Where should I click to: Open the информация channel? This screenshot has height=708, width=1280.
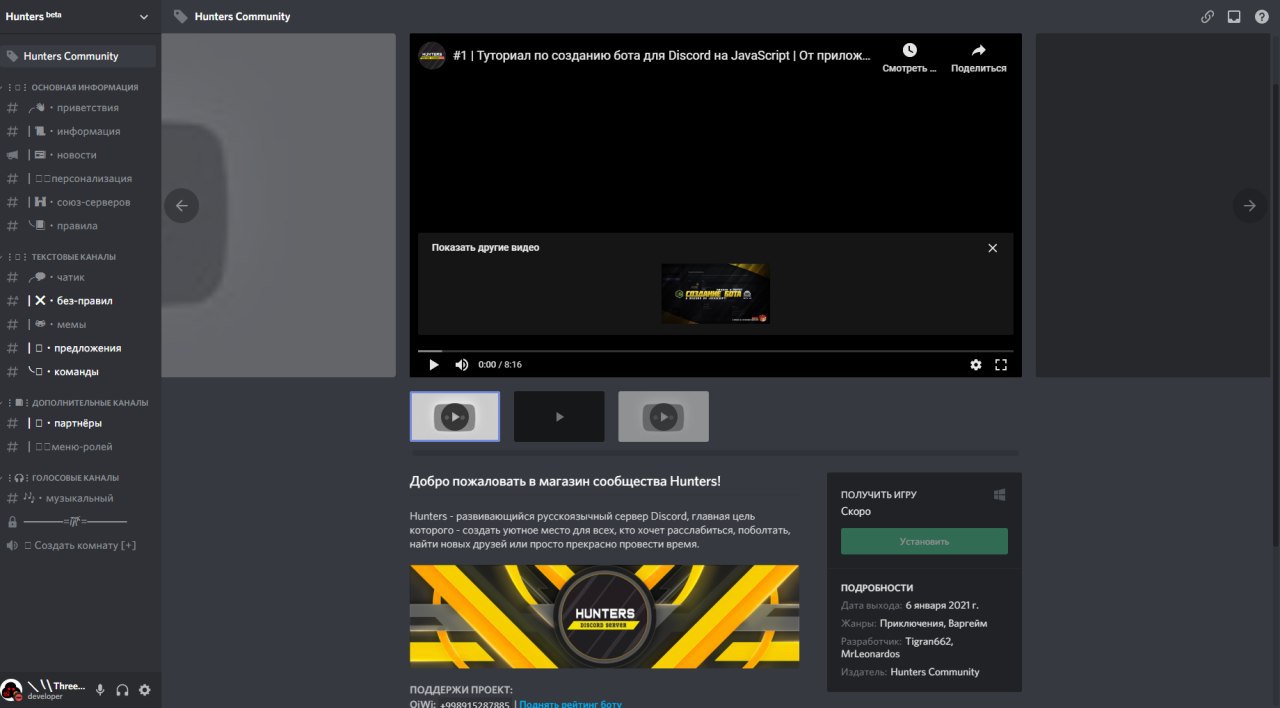[79, 131]
